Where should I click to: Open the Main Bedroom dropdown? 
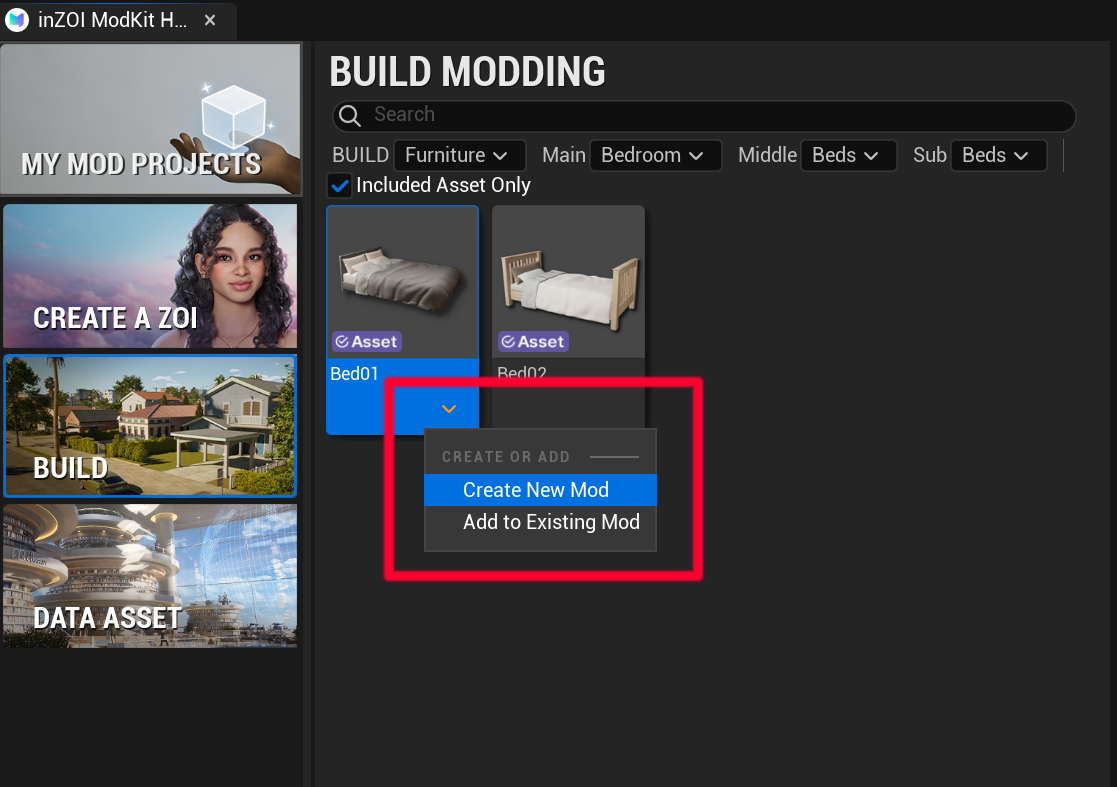655,155
